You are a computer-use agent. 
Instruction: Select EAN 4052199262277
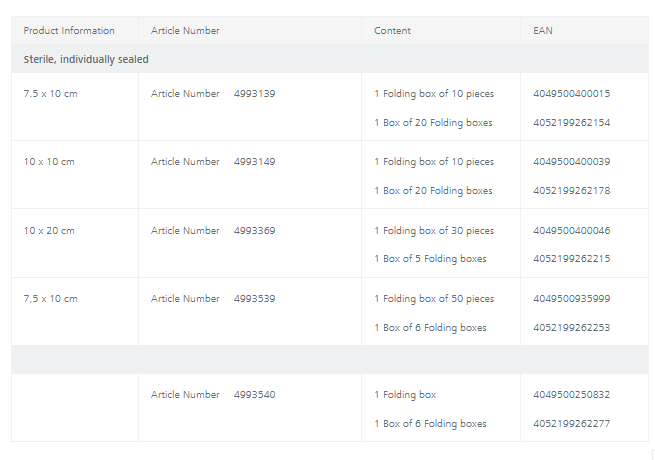pyautogui.click(x=571, y=424)
